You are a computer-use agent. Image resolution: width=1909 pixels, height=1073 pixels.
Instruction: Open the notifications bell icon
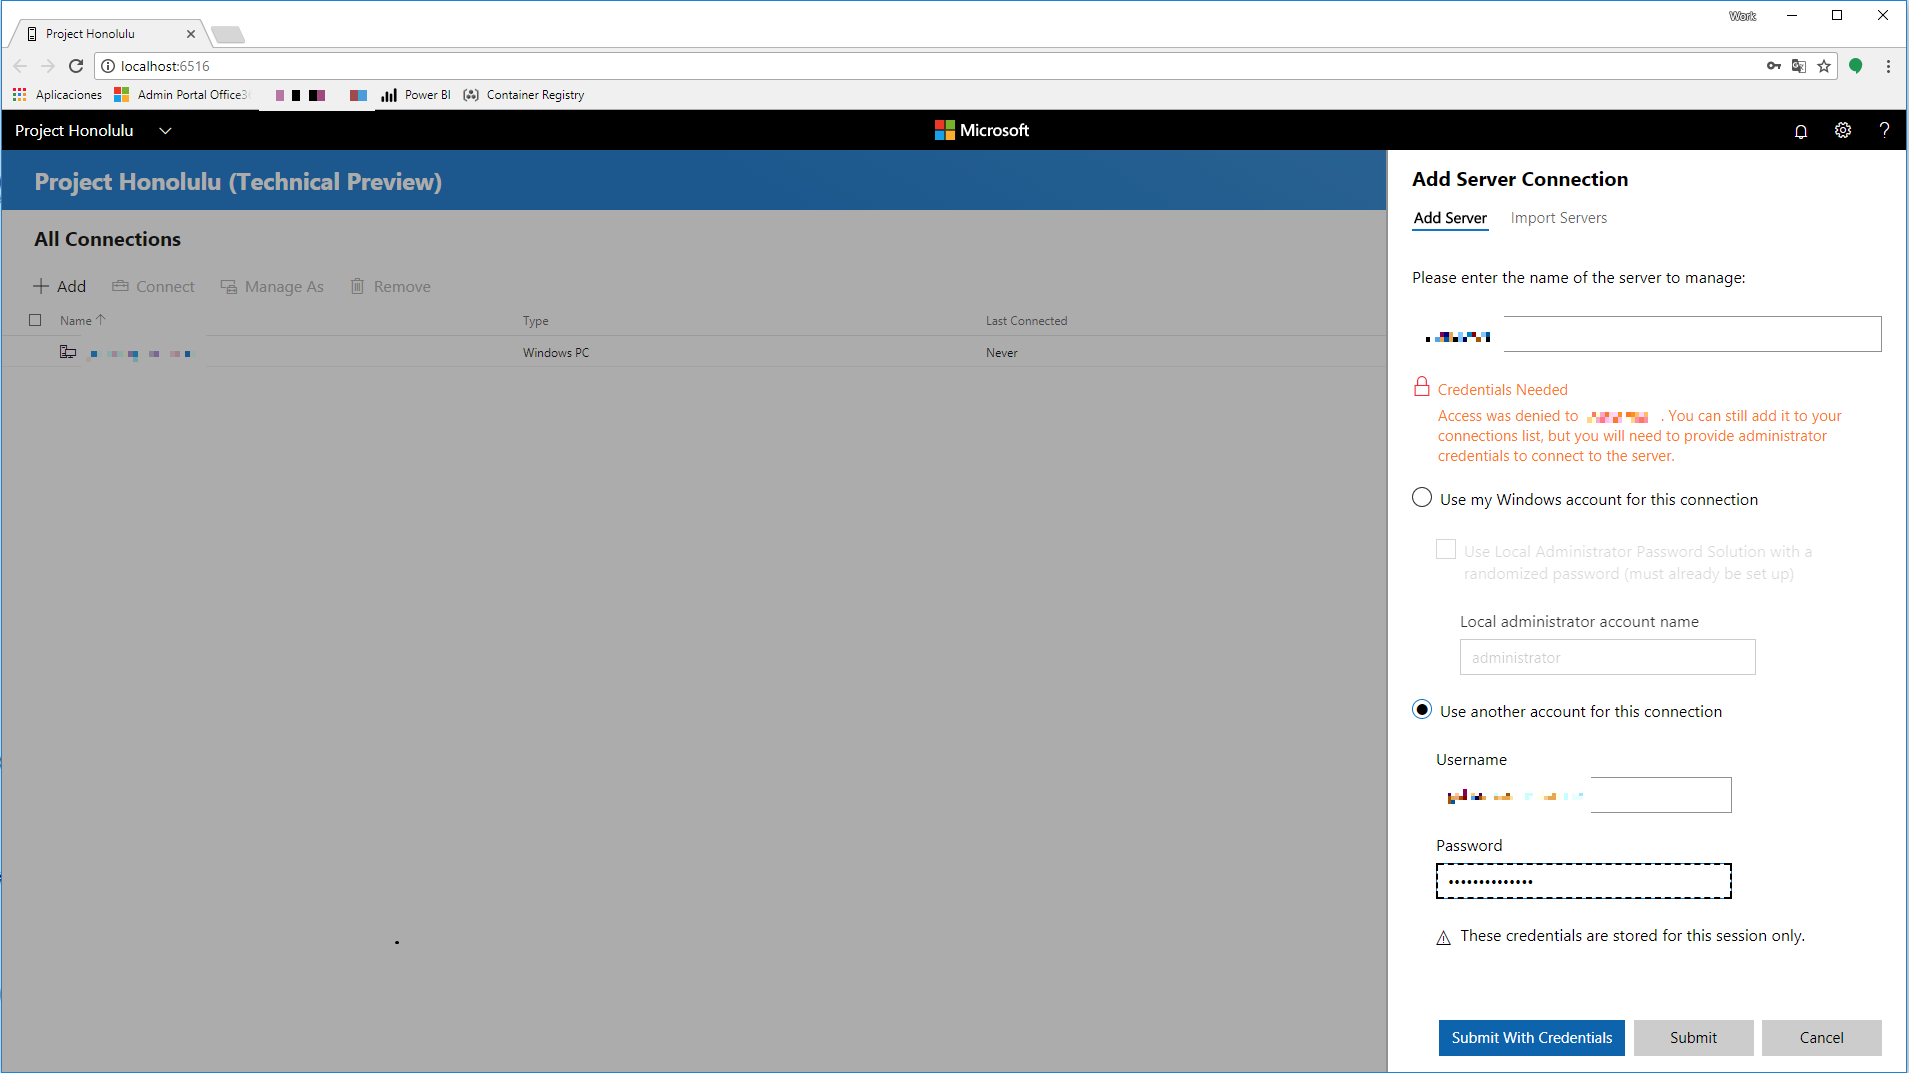[x=1801, y=131]
